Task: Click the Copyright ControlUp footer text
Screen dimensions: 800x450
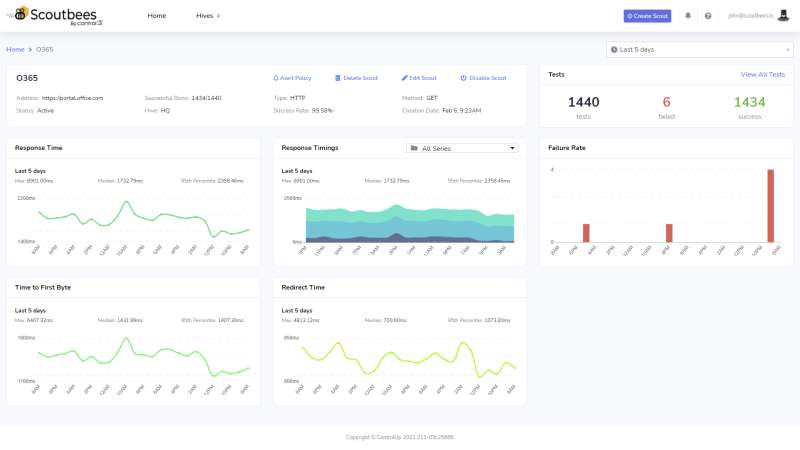Action: click(399, 437)
